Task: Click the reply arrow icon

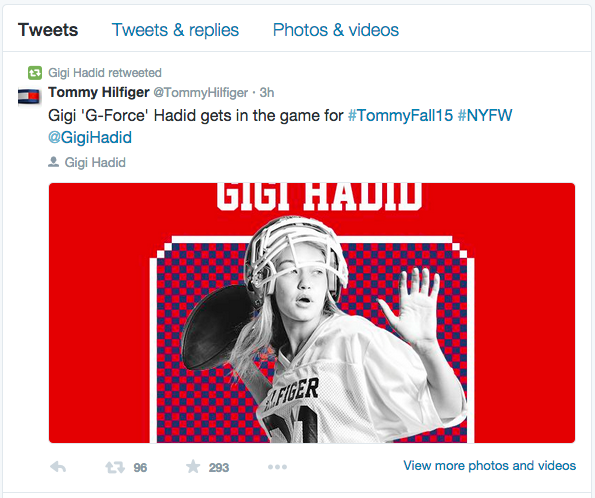Action: tap(58, 467)
